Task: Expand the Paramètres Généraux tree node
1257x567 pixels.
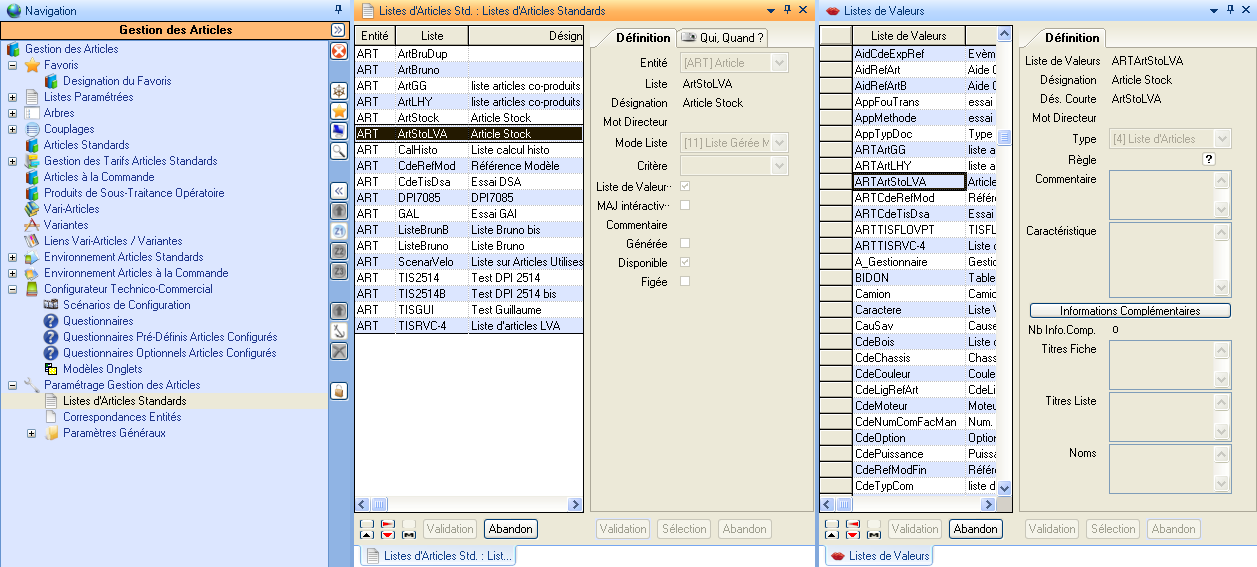Action: (31, 433)
